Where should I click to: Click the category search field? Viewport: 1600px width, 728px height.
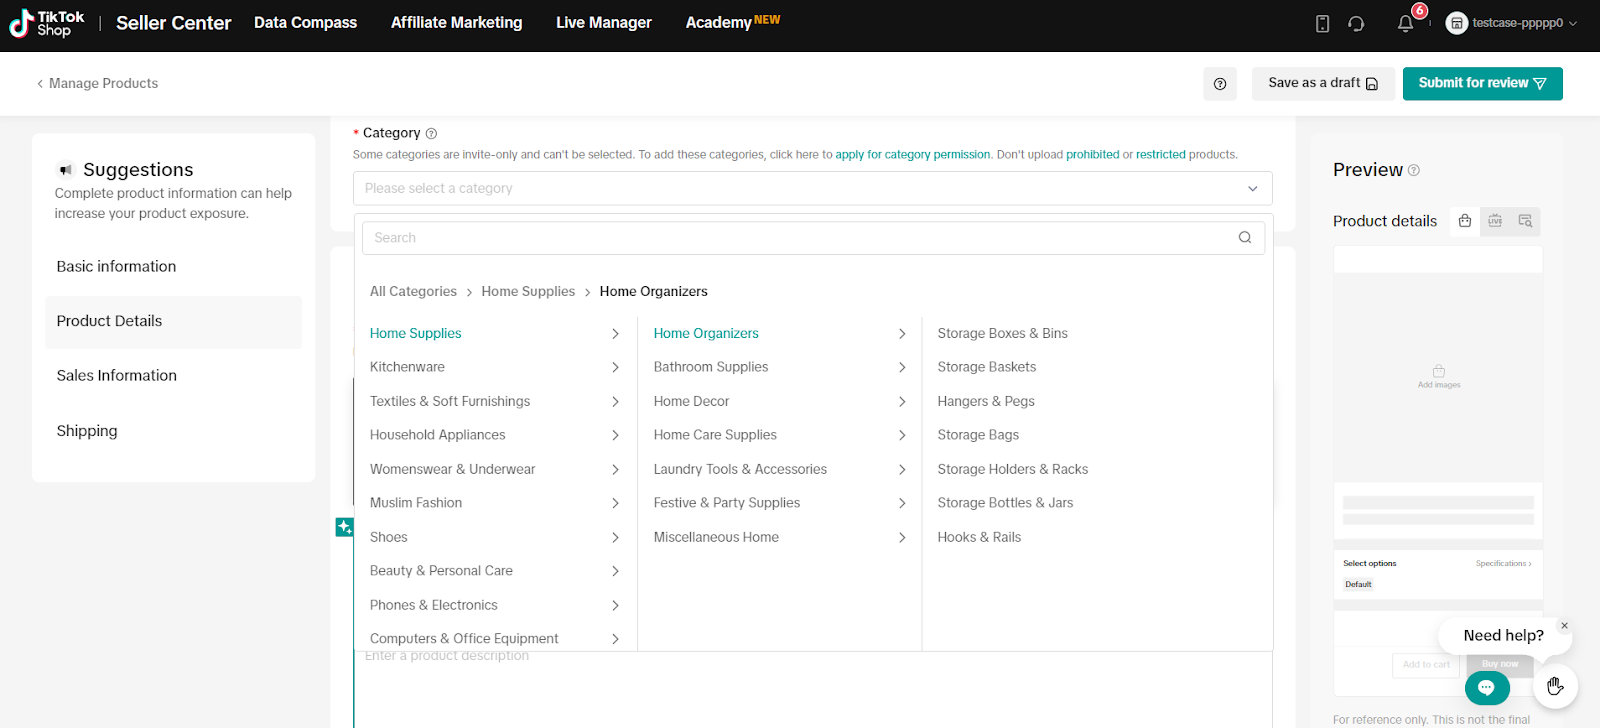(x=800, y=238)
